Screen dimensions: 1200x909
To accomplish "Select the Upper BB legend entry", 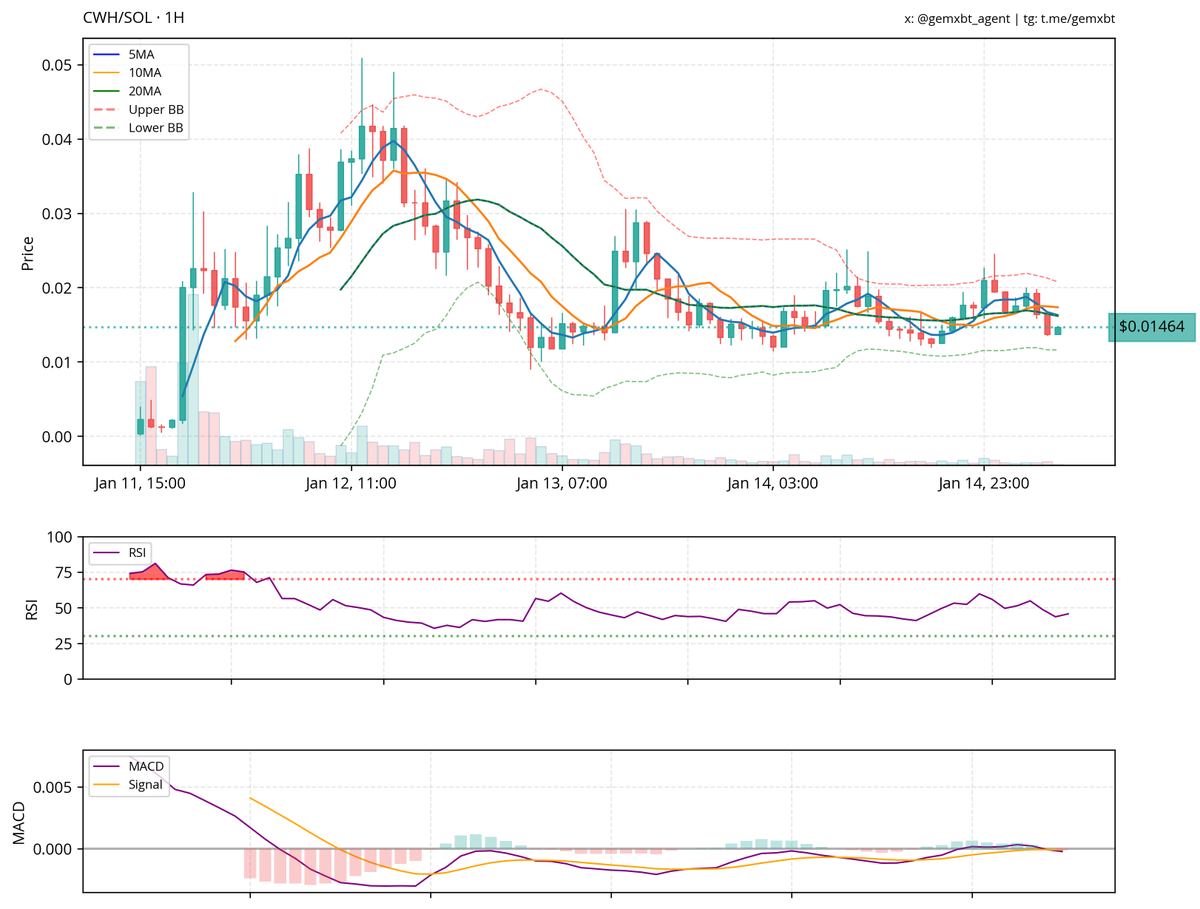I will click(139, 109).
